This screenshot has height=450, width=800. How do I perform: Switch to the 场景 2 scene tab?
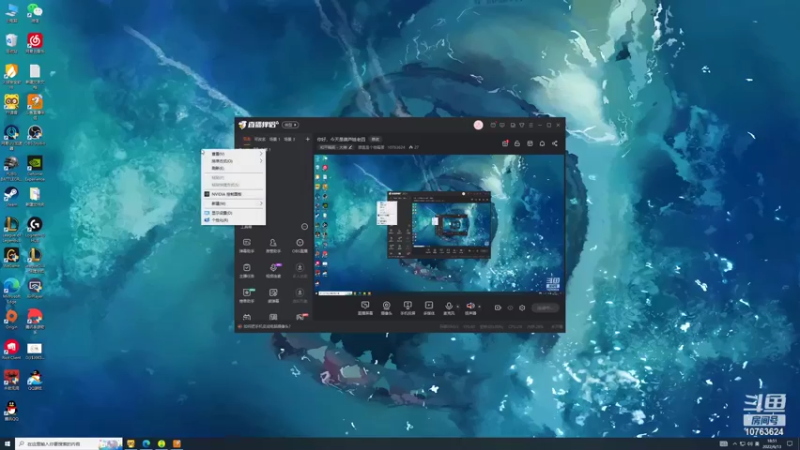point(289,139)
